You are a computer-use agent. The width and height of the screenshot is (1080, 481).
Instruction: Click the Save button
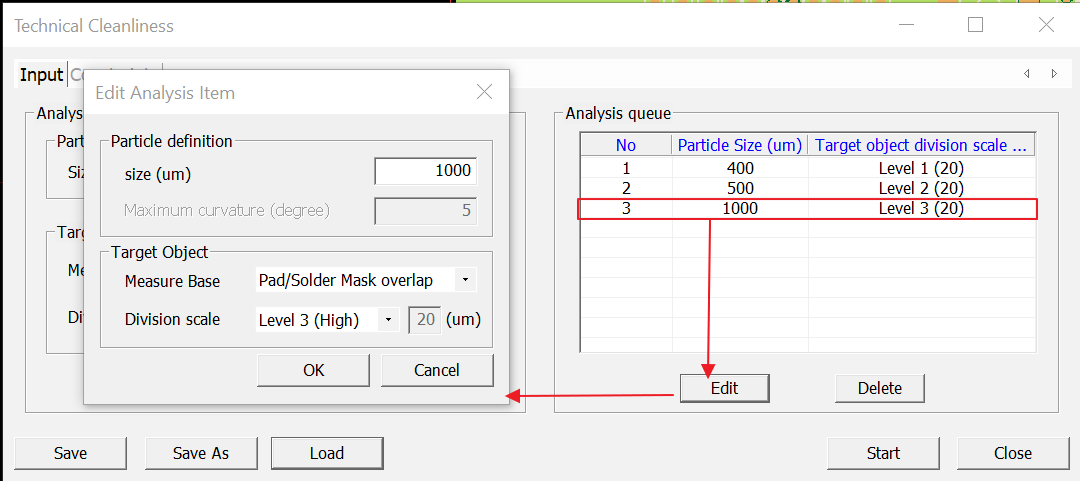(x=70, y=453)
